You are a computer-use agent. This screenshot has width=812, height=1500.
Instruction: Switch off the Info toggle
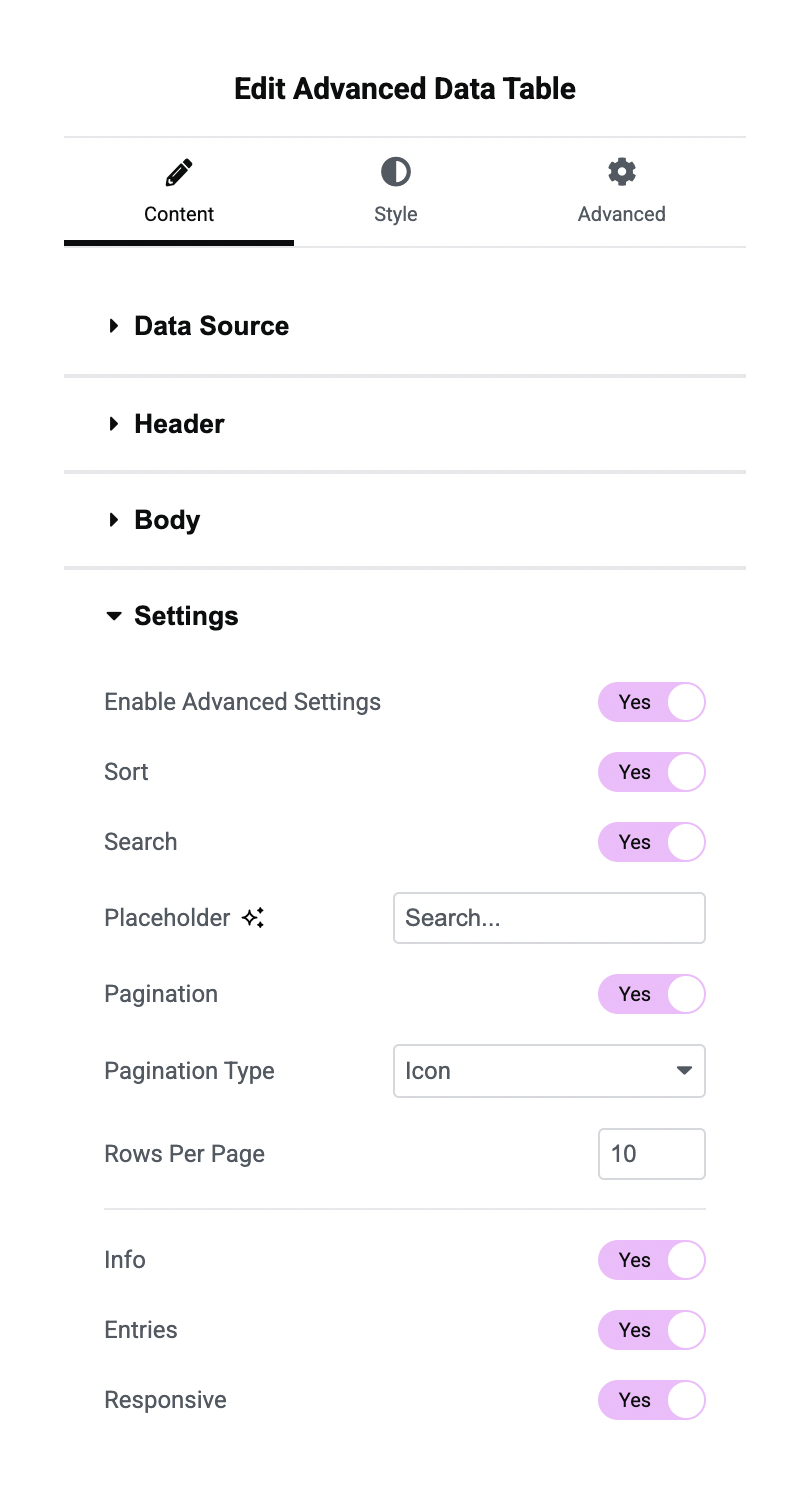tap(651, 1260)
